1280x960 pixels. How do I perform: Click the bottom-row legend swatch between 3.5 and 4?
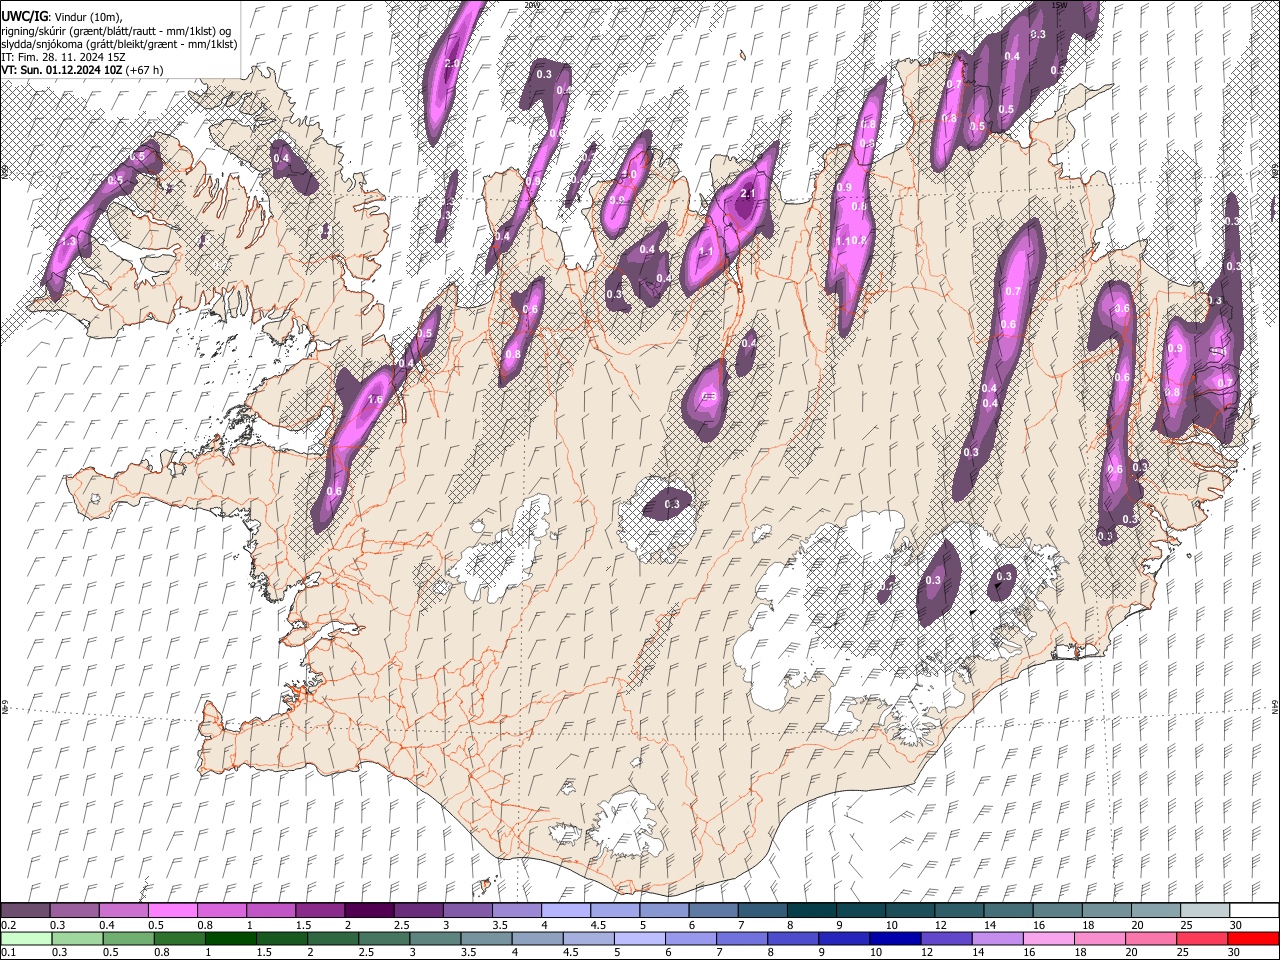tap(486, 938)
